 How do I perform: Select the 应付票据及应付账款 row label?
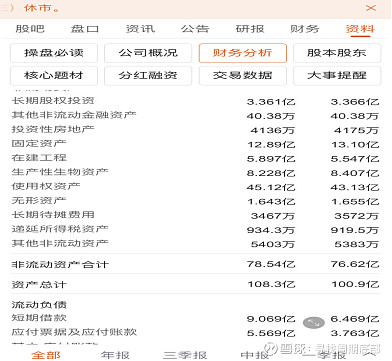[x=74, y=332]
